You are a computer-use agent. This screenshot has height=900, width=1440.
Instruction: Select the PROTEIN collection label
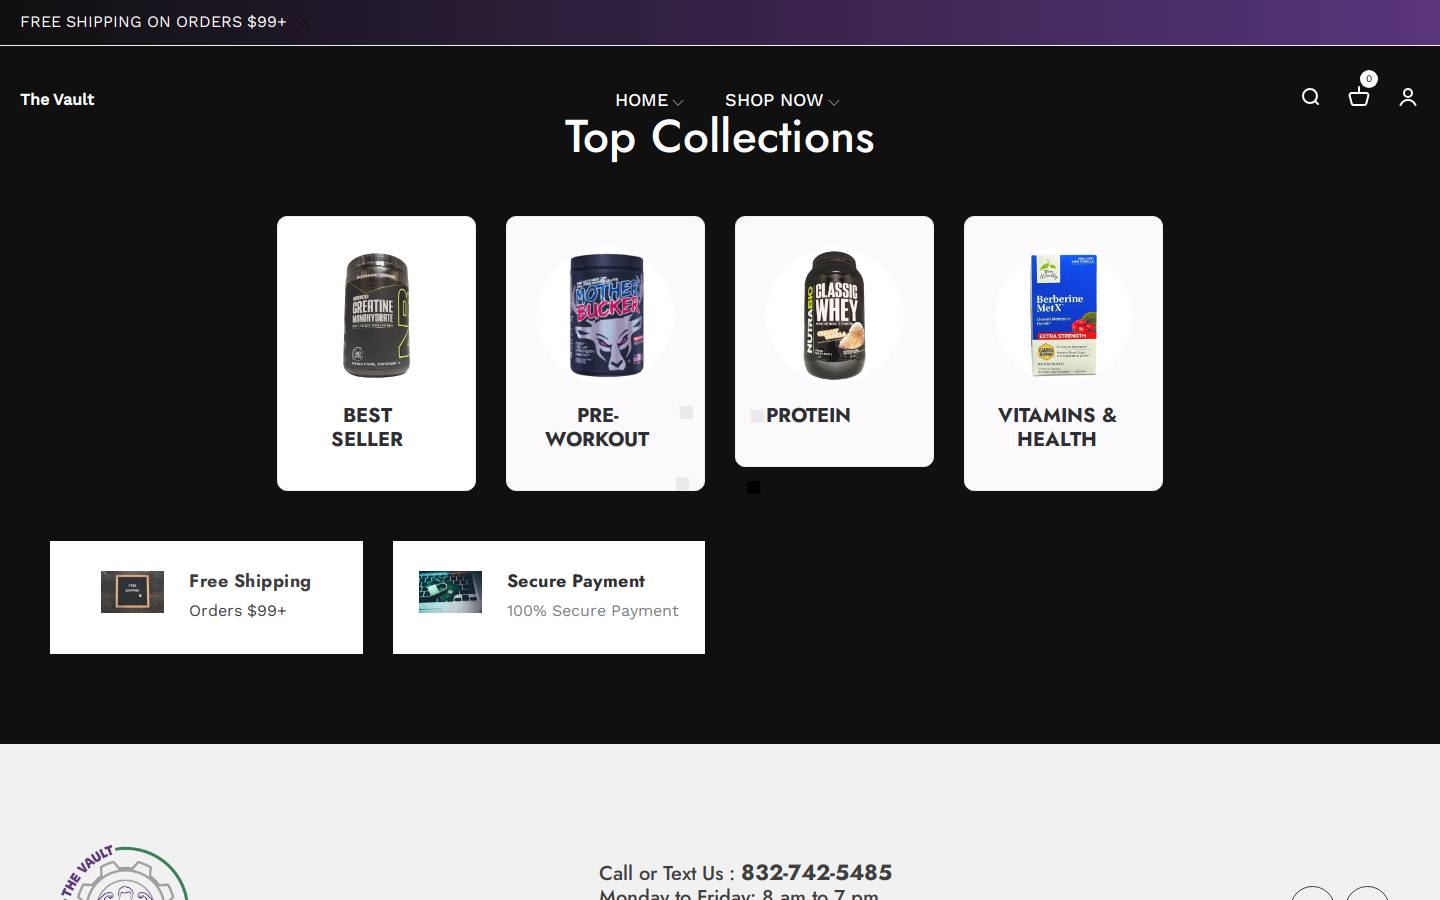[x=808, y=415]
